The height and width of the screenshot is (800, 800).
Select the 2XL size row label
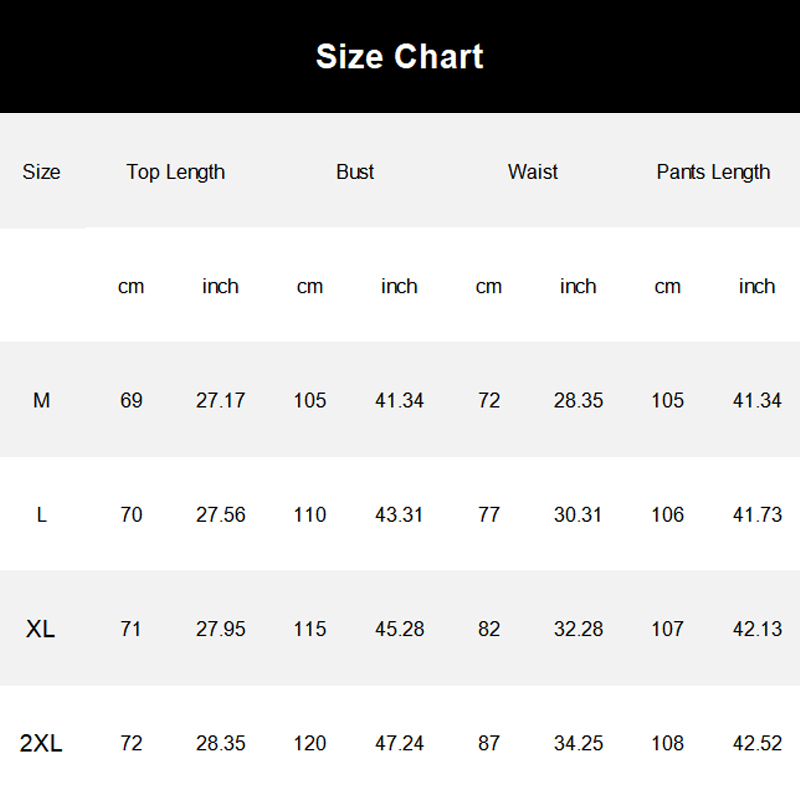coord(41,743)
